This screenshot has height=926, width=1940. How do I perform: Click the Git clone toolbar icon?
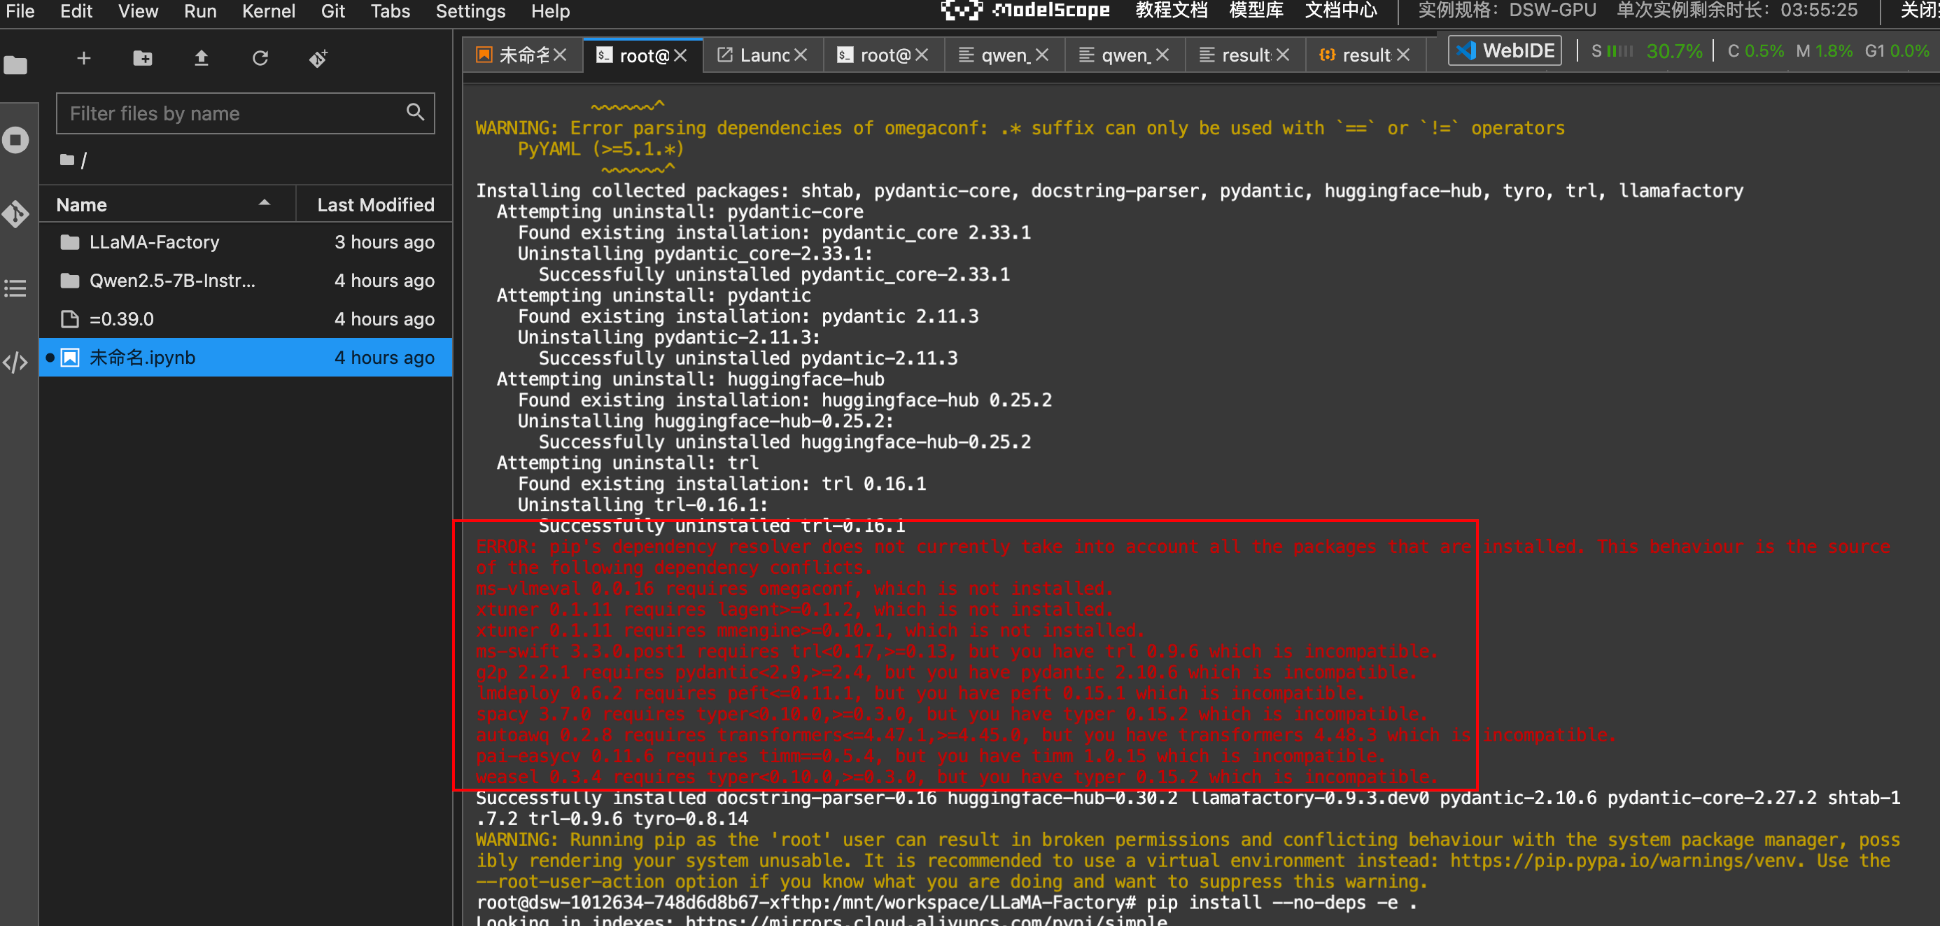click(x=318, y=59)
